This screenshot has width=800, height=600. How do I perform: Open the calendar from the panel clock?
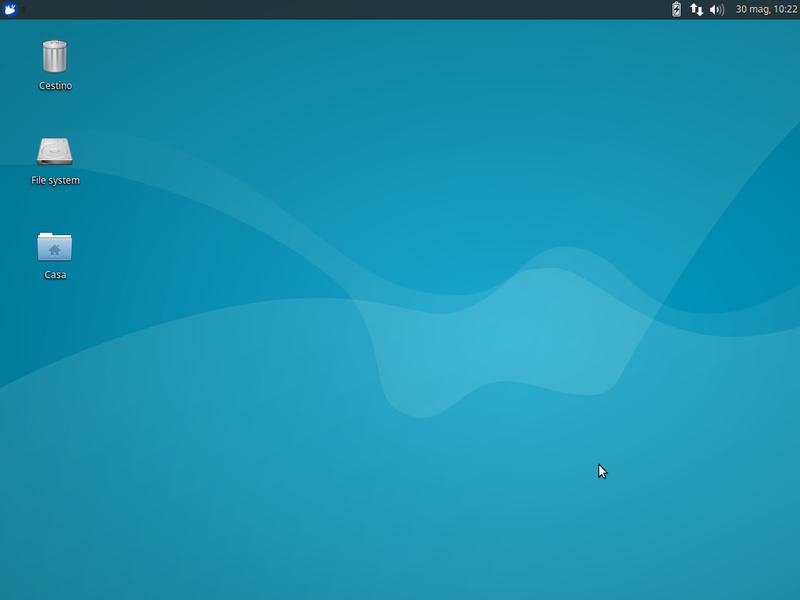pos(766,10)
